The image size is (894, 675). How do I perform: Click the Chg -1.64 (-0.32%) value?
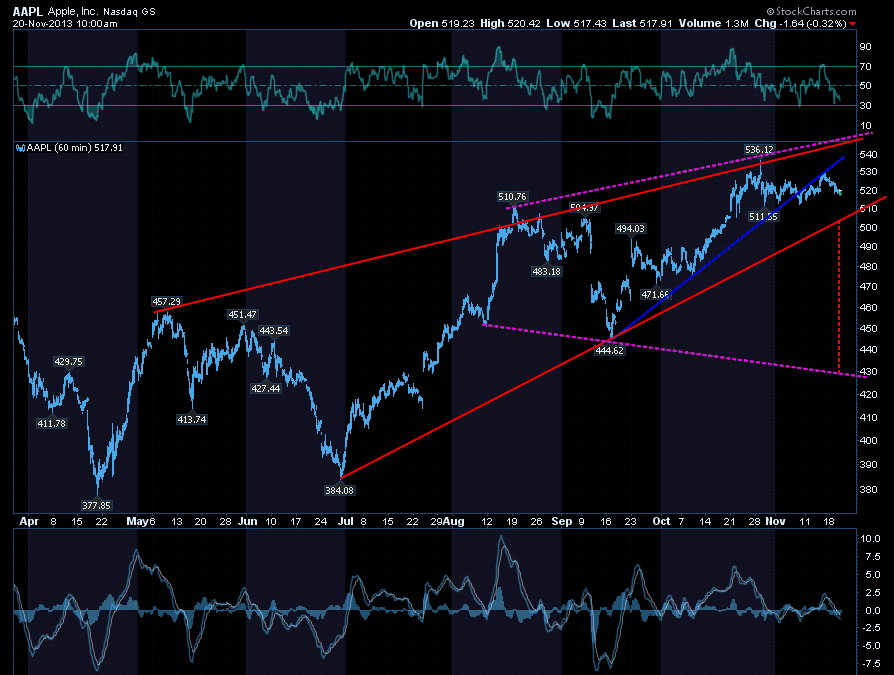pos(800,23)
